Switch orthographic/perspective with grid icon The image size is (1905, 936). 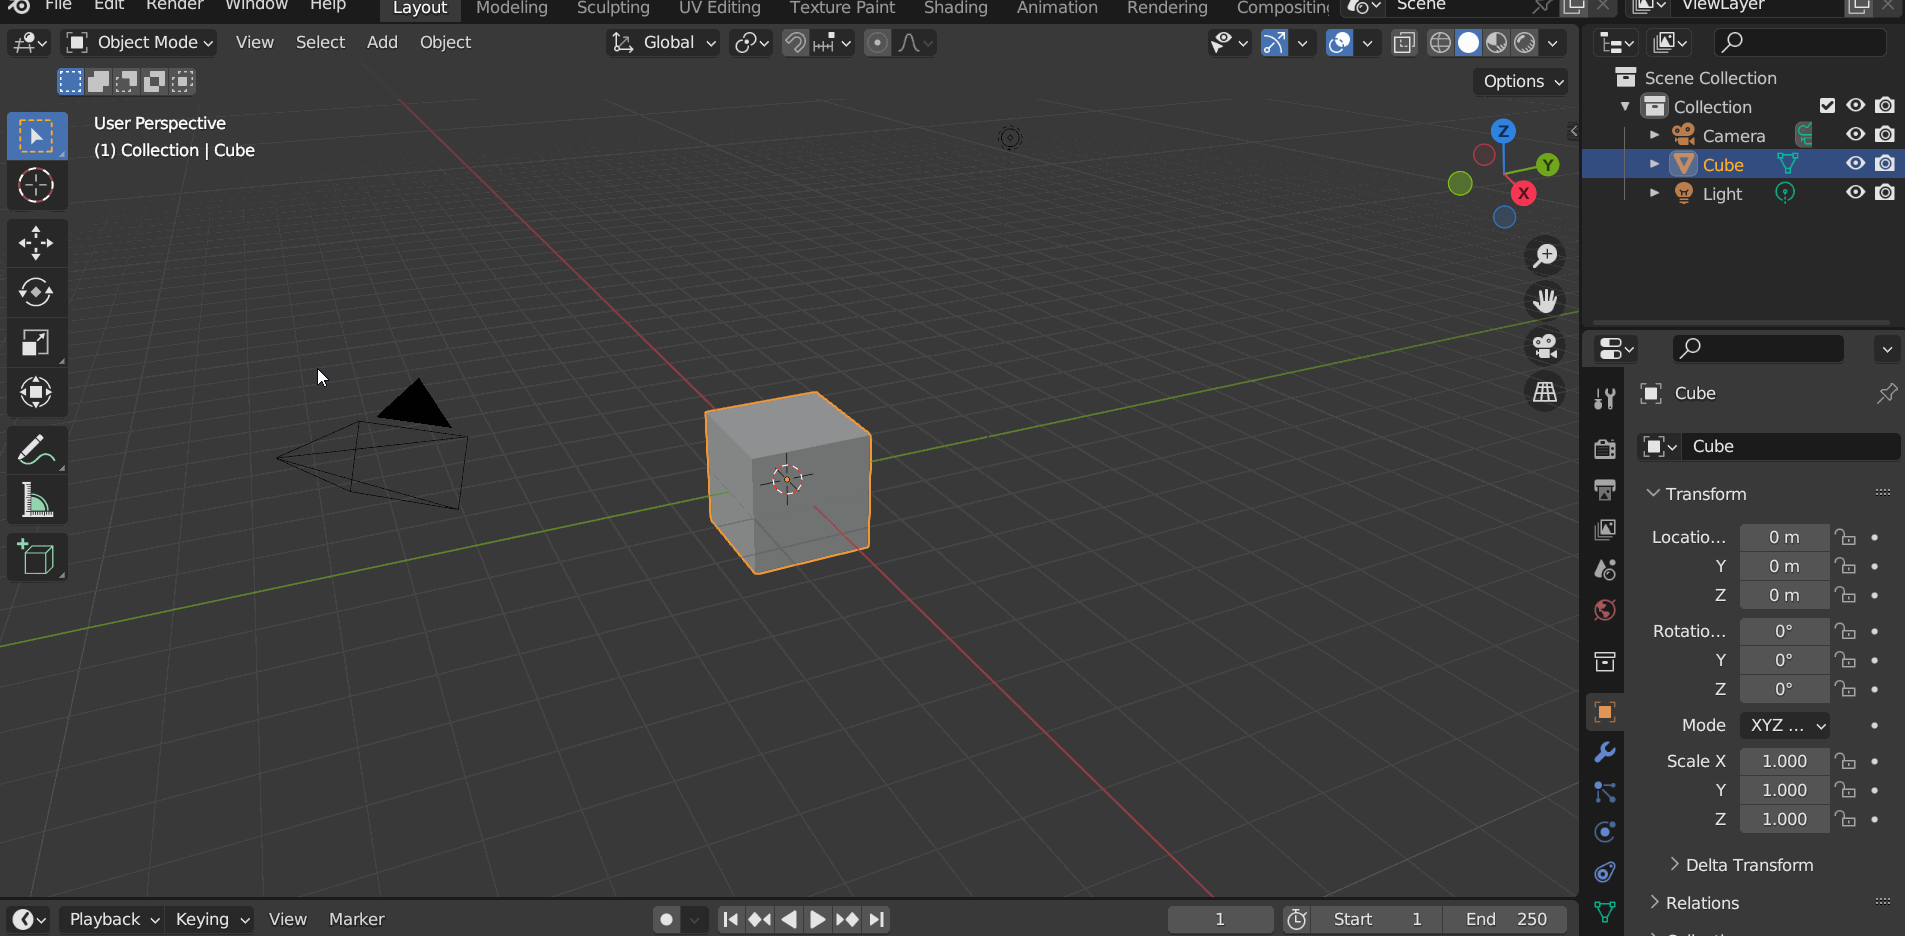coord(1545,392)
